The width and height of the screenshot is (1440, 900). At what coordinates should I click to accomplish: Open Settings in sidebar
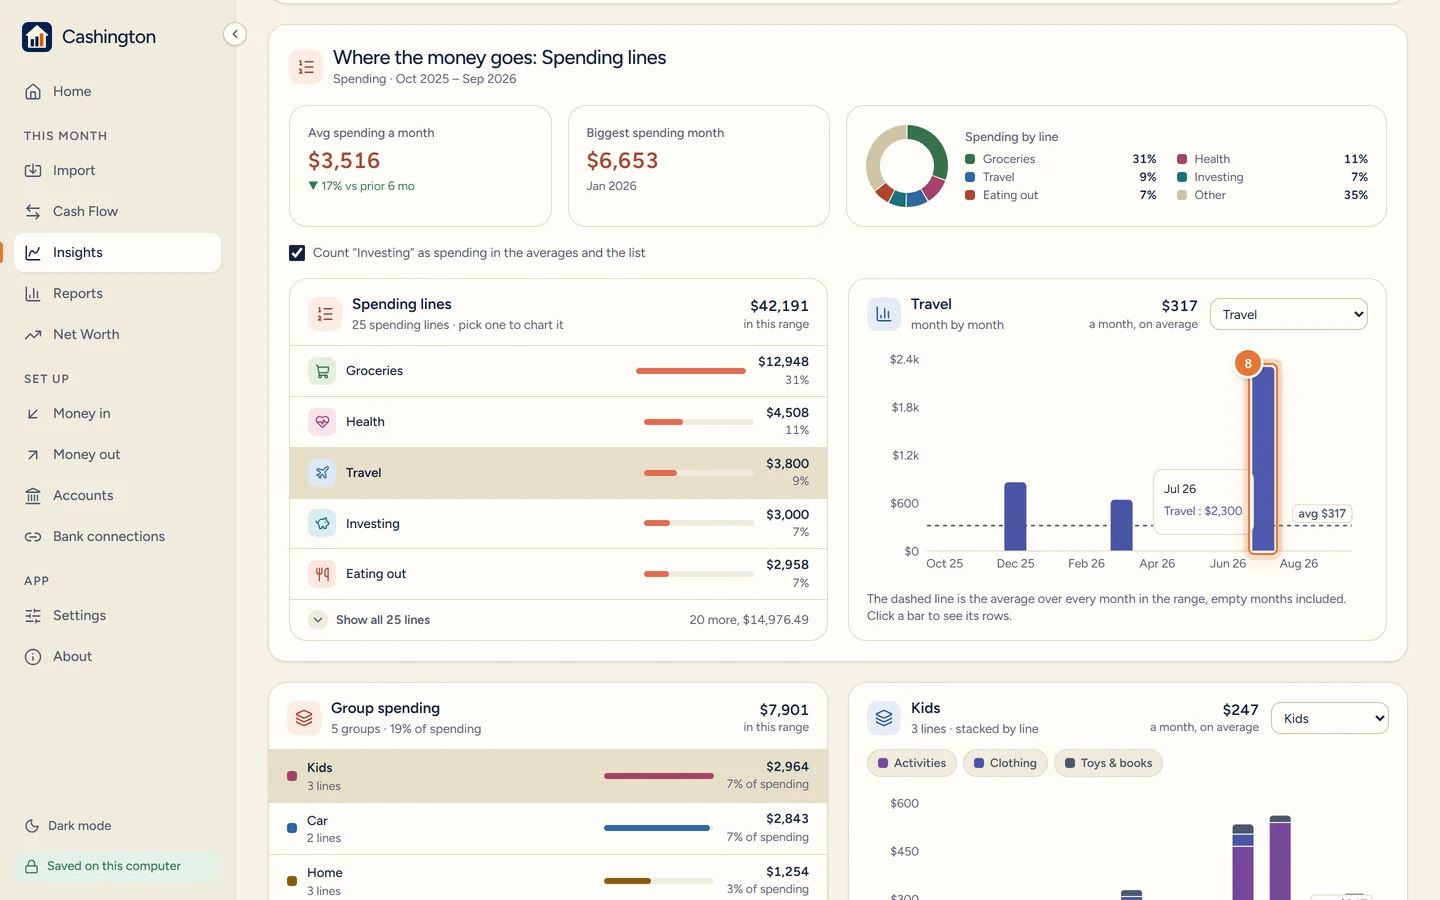(118, 616)
